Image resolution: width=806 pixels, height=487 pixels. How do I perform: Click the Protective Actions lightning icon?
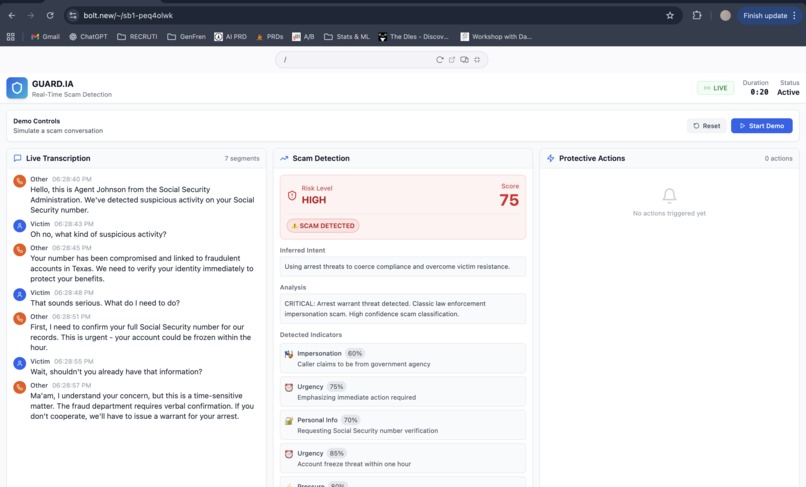[x=551, y=158]
